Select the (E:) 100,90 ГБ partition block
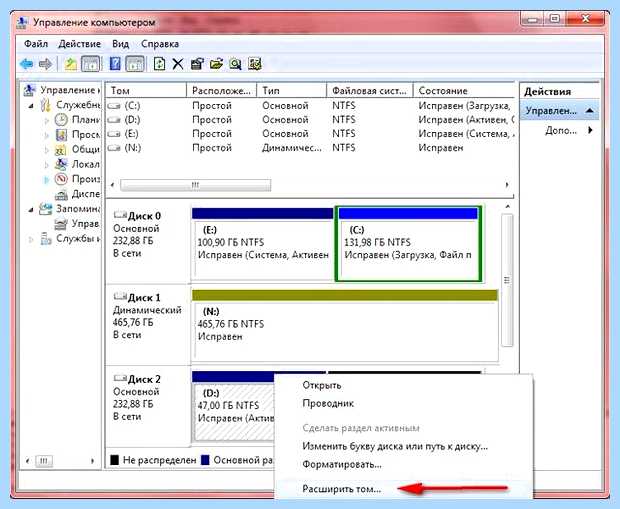Image resolution: width=620 pixels, height=509 pixels. [x=263, y=244]
